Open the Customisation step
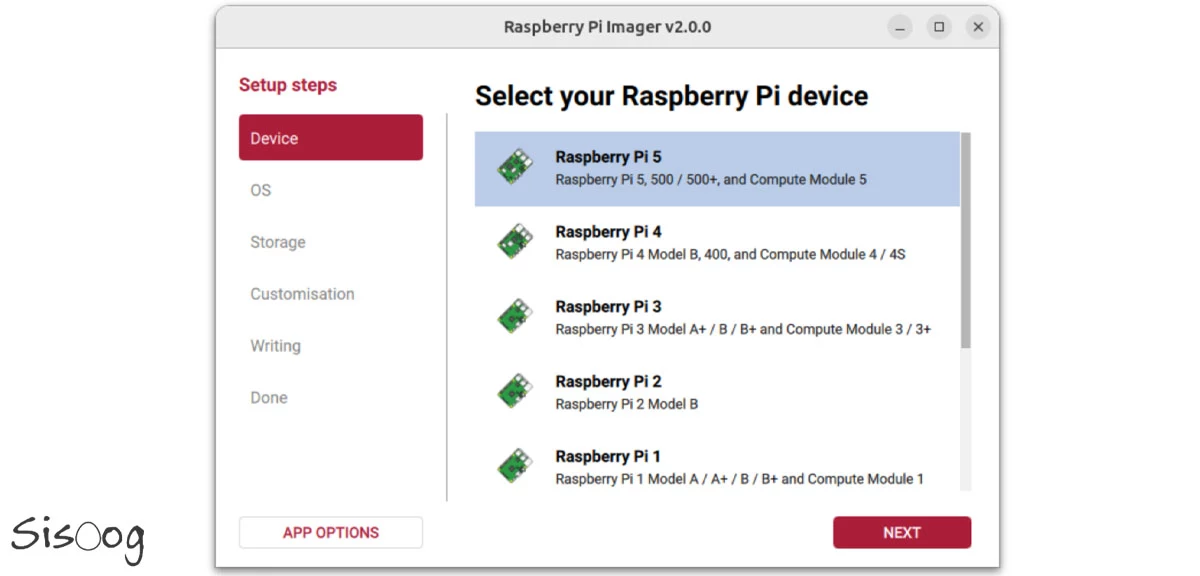This screenshot has width=1200, height=576. point(302,294)
